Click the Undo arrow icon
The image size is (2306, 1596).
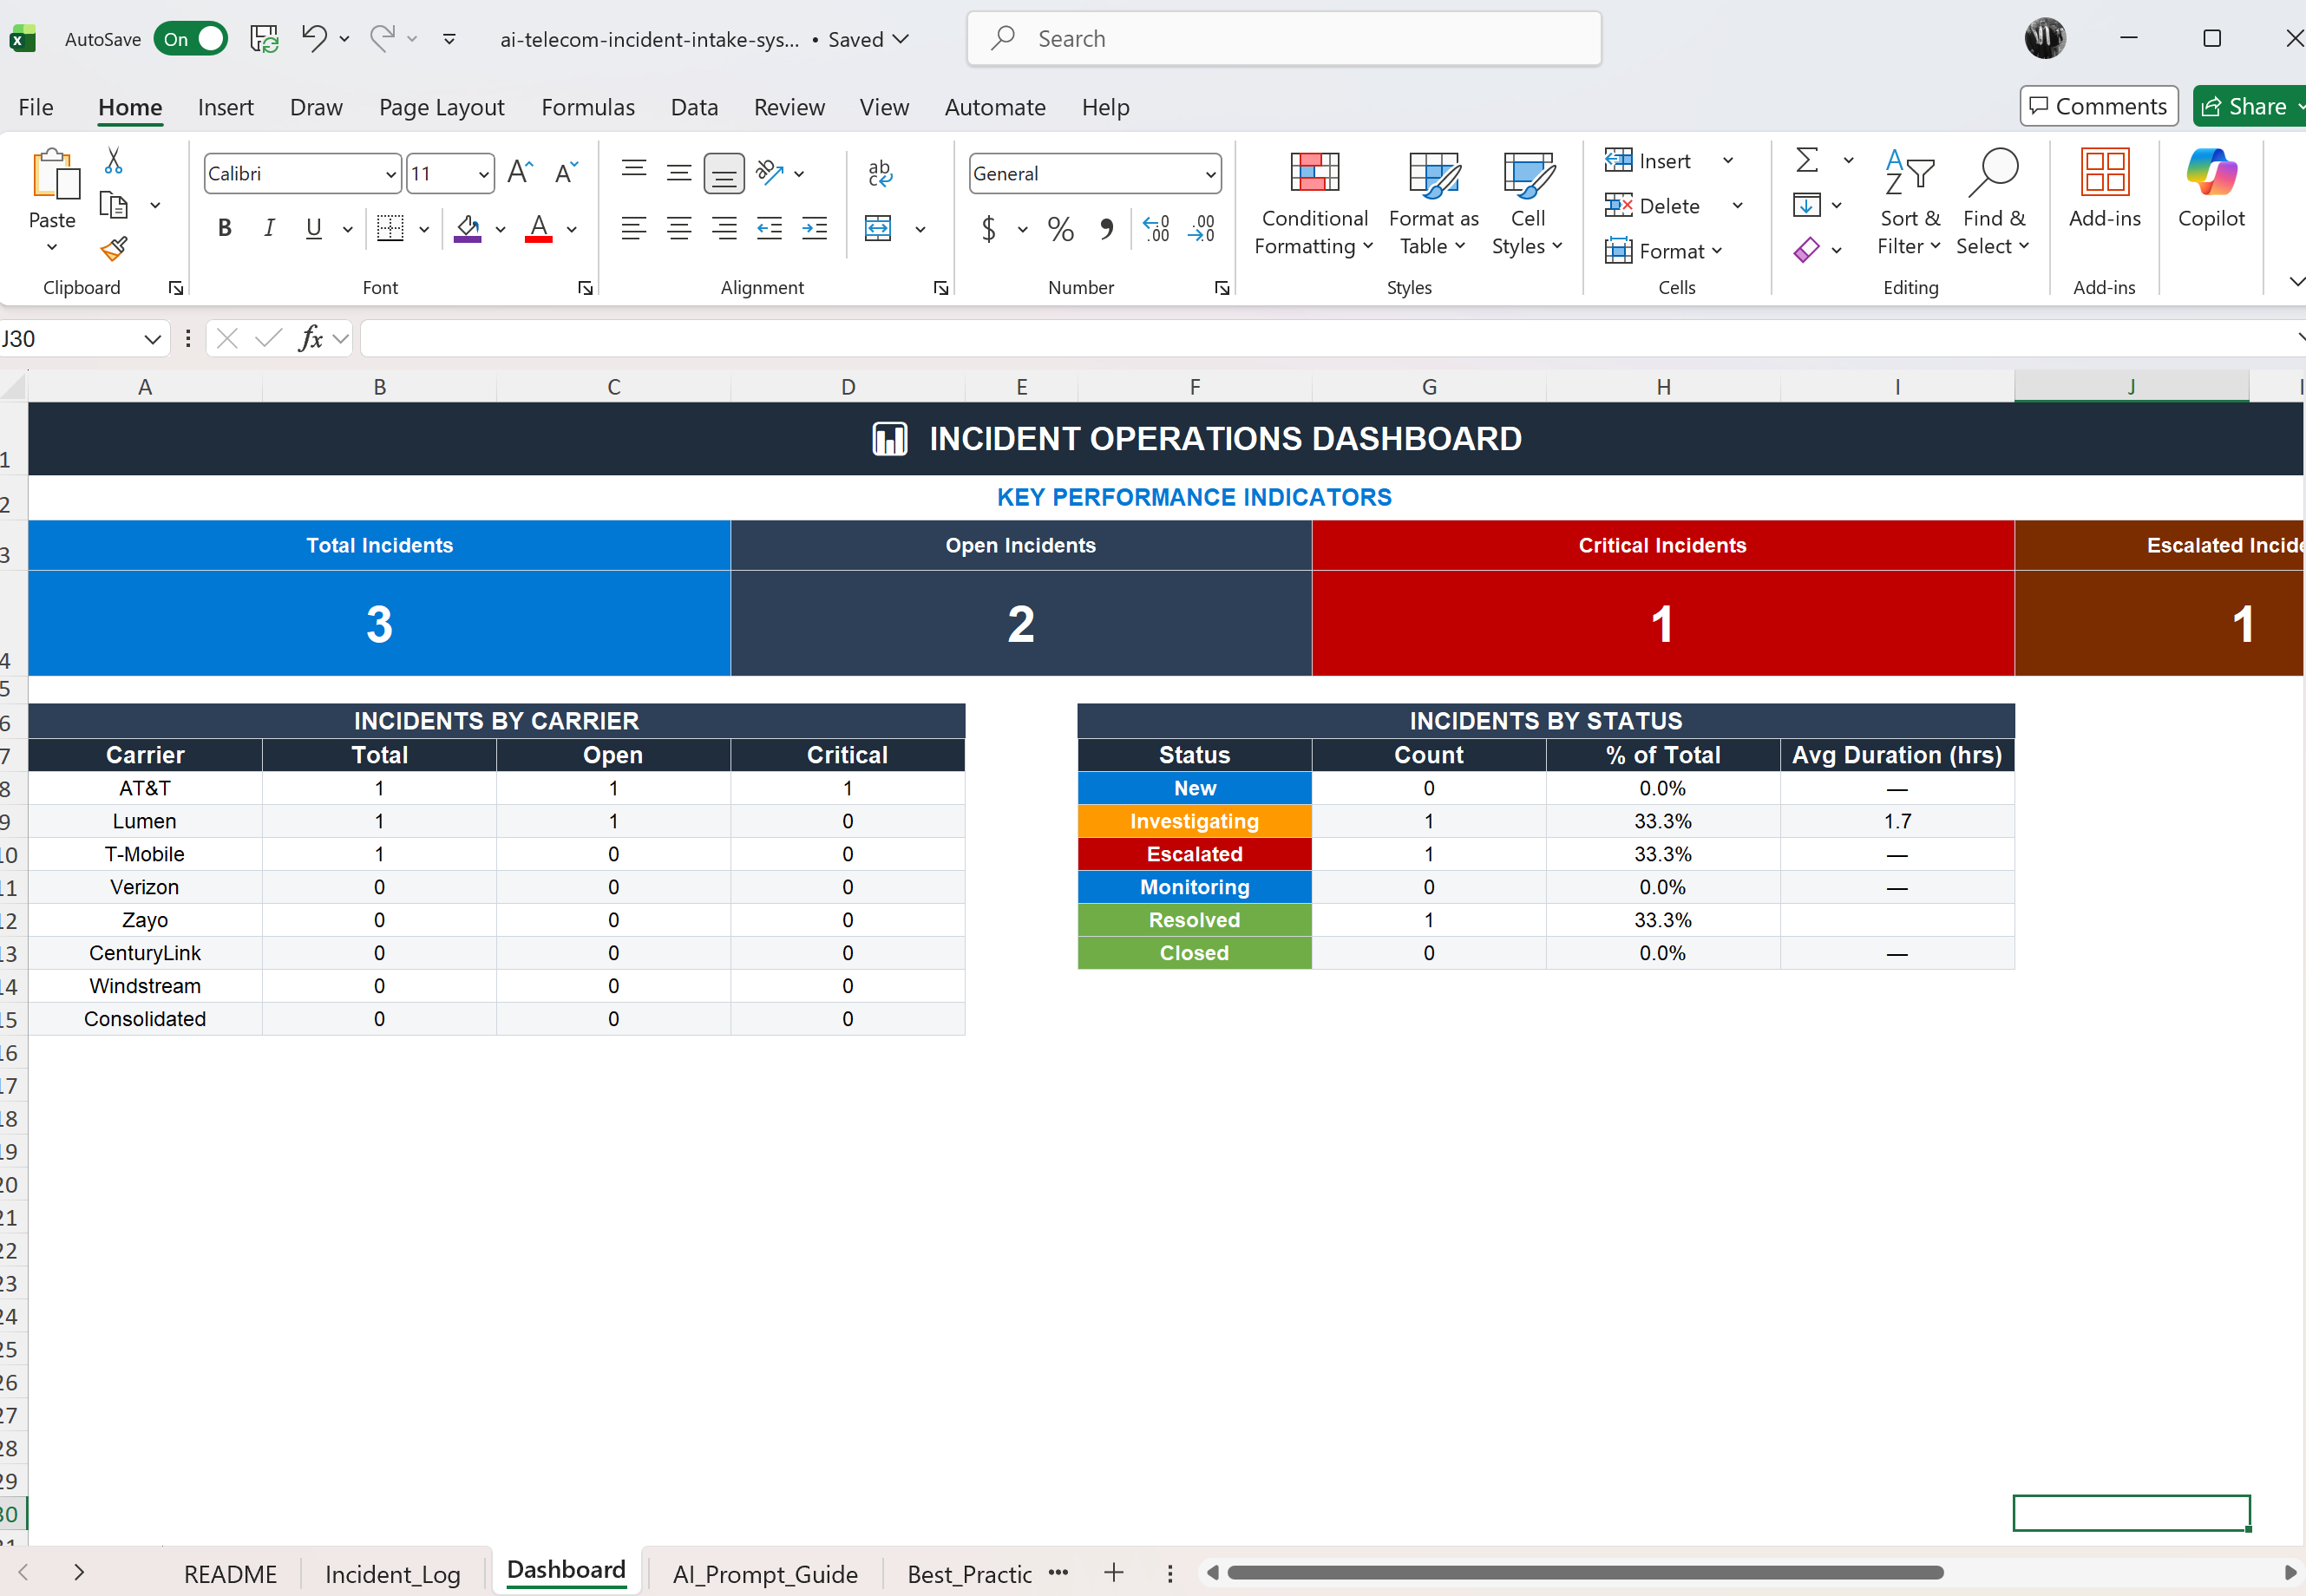(314, 39)
